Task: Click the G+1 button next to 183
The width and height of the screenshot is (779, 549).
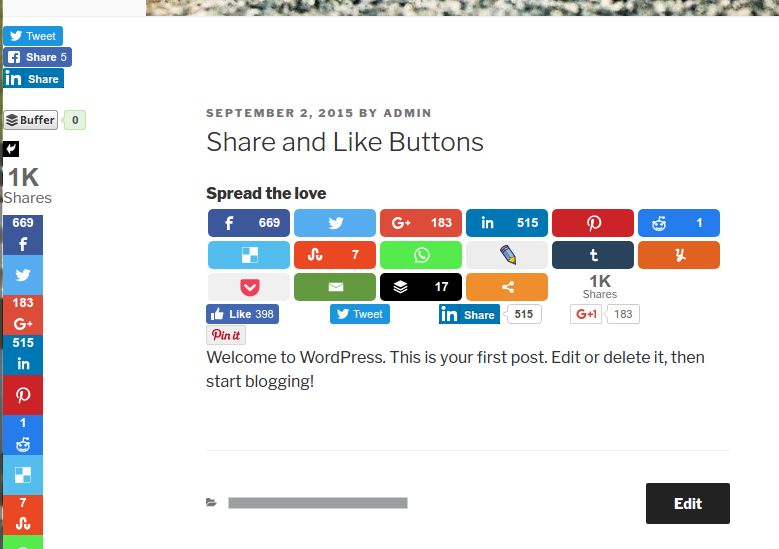Action: 586,314
